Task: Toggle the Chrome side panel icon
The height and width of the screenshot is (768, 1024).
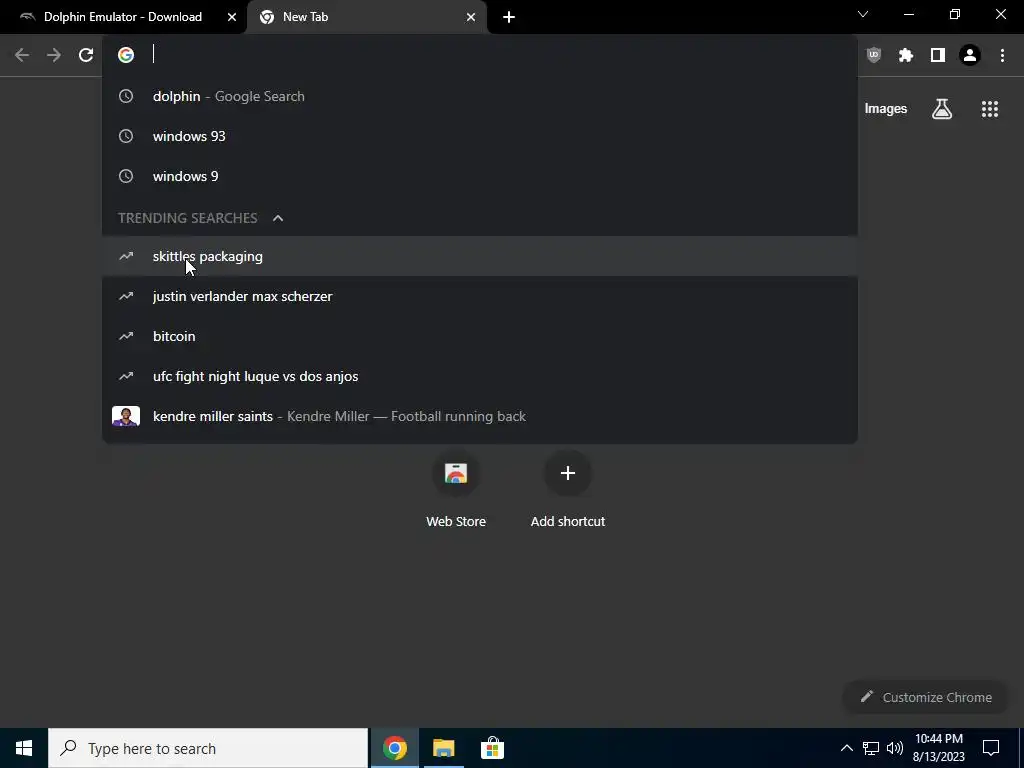Action: tap(938, 55)
